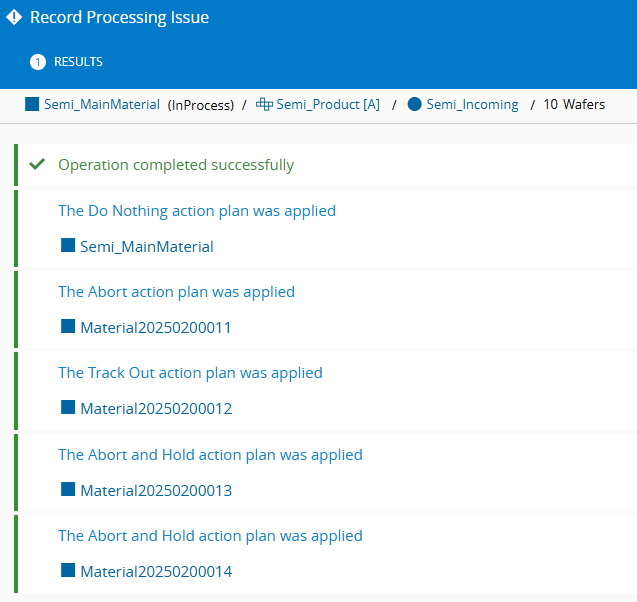
Task: Open the Material20250200011 link
Action: point(156,327)
